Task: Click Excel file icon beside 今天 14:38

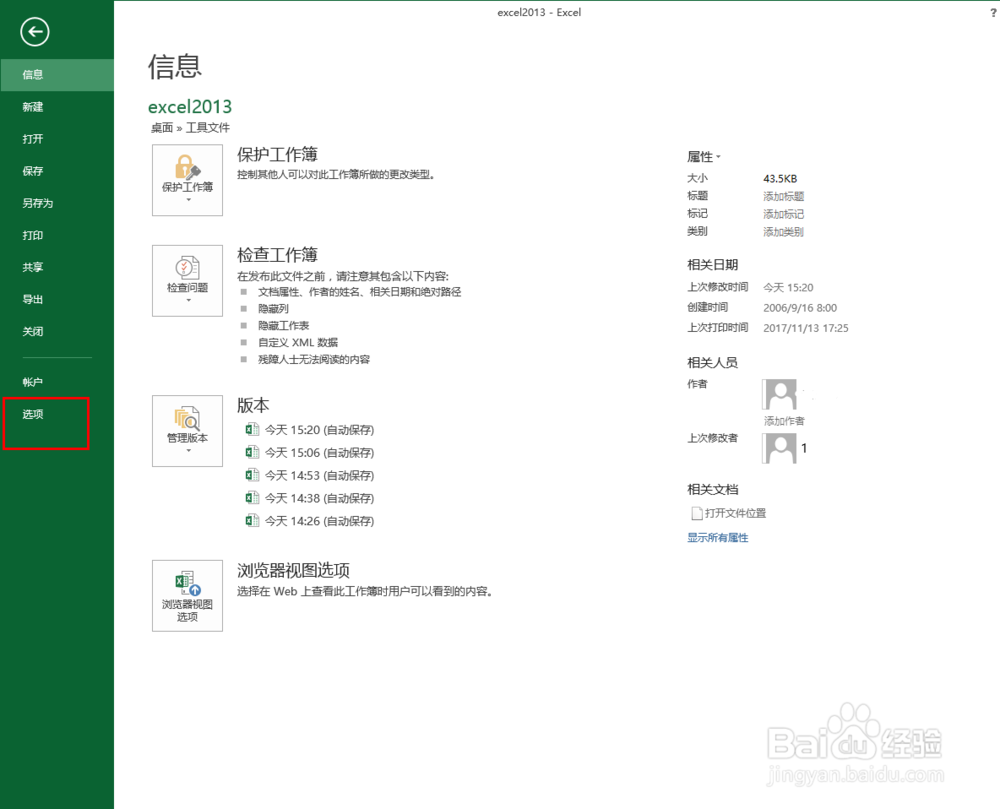Action: coord(252,497)
